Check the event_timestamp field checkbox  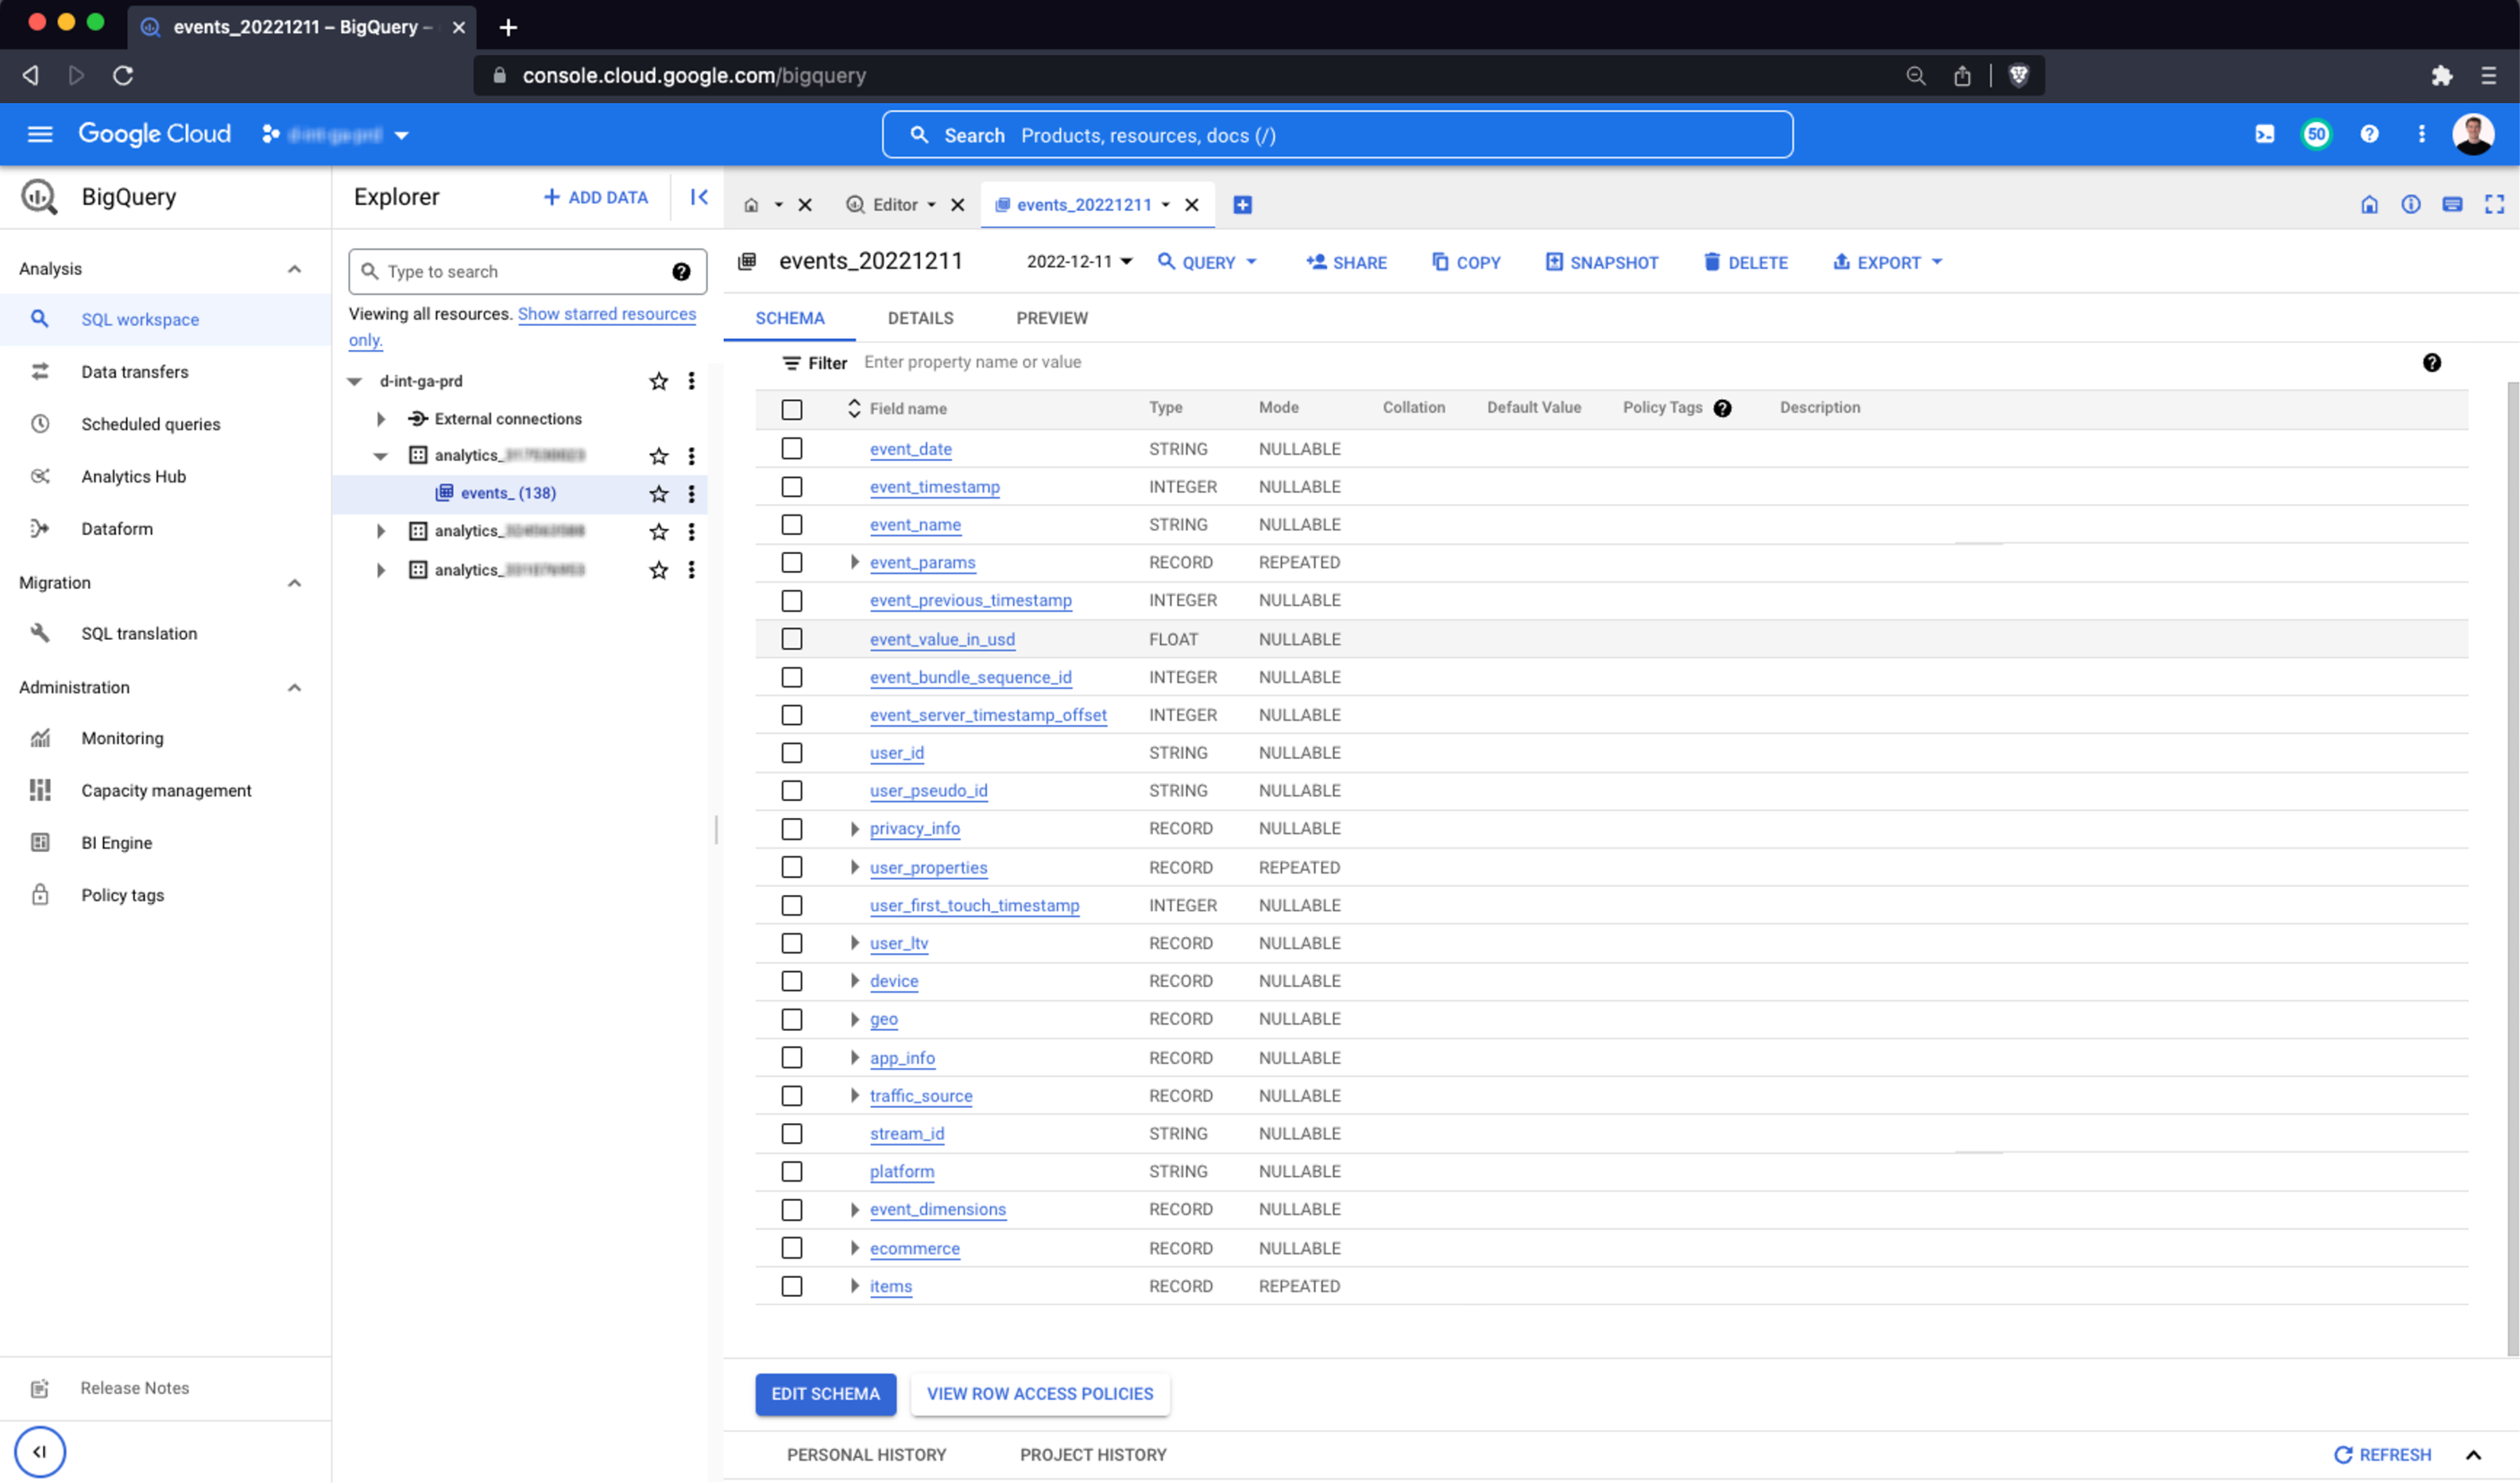[x=791, y=487]
